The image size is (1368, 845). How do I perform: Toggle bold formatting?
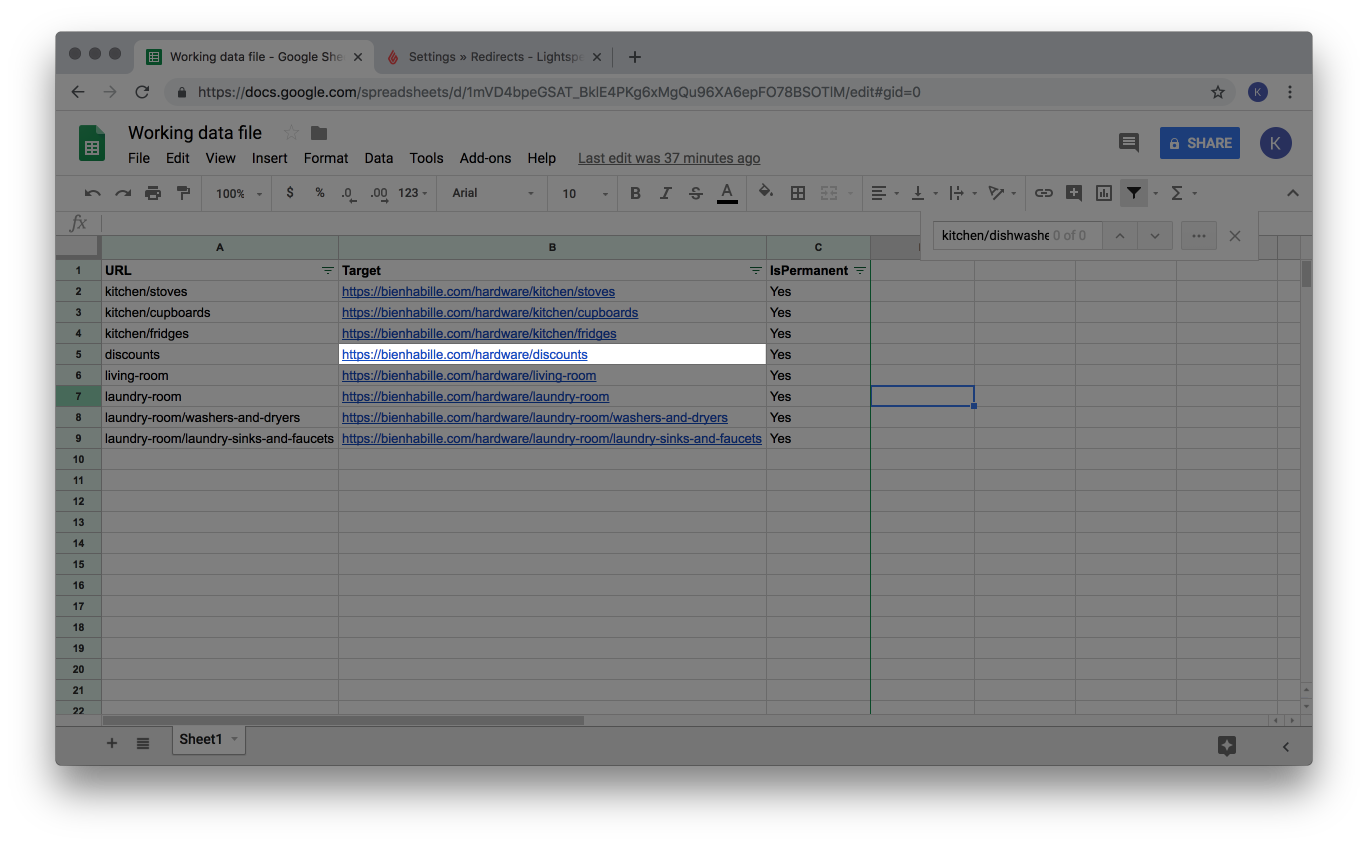coord(635,193)
